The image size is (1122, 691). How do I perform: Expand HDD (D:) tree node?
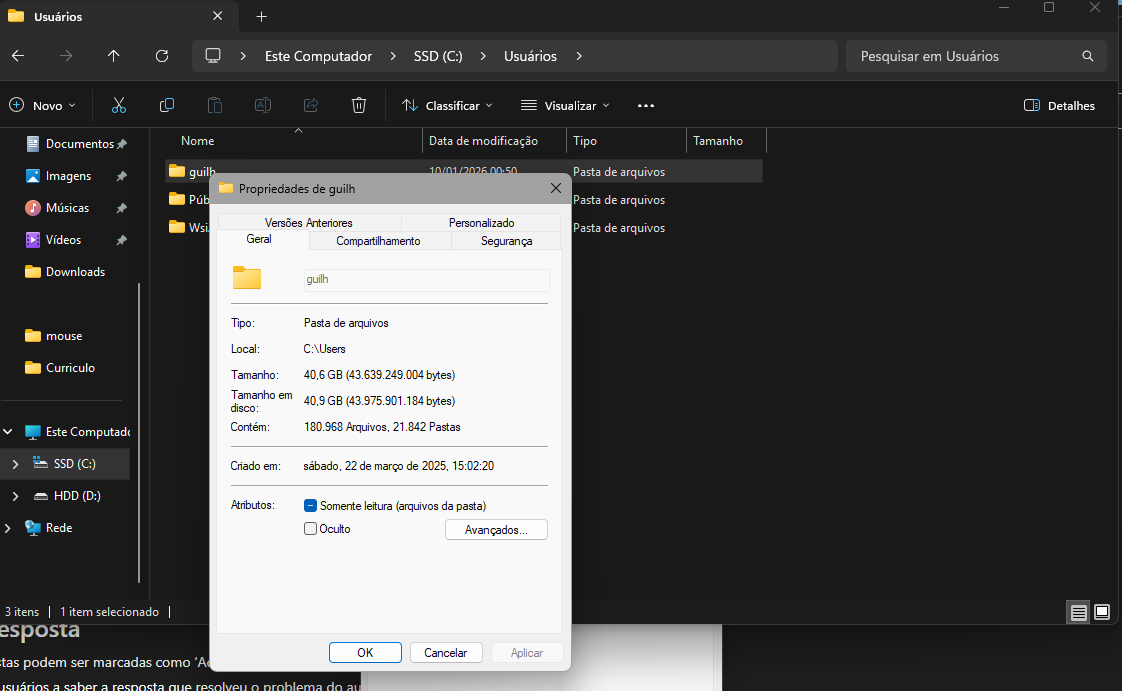[x=15, y=496]
